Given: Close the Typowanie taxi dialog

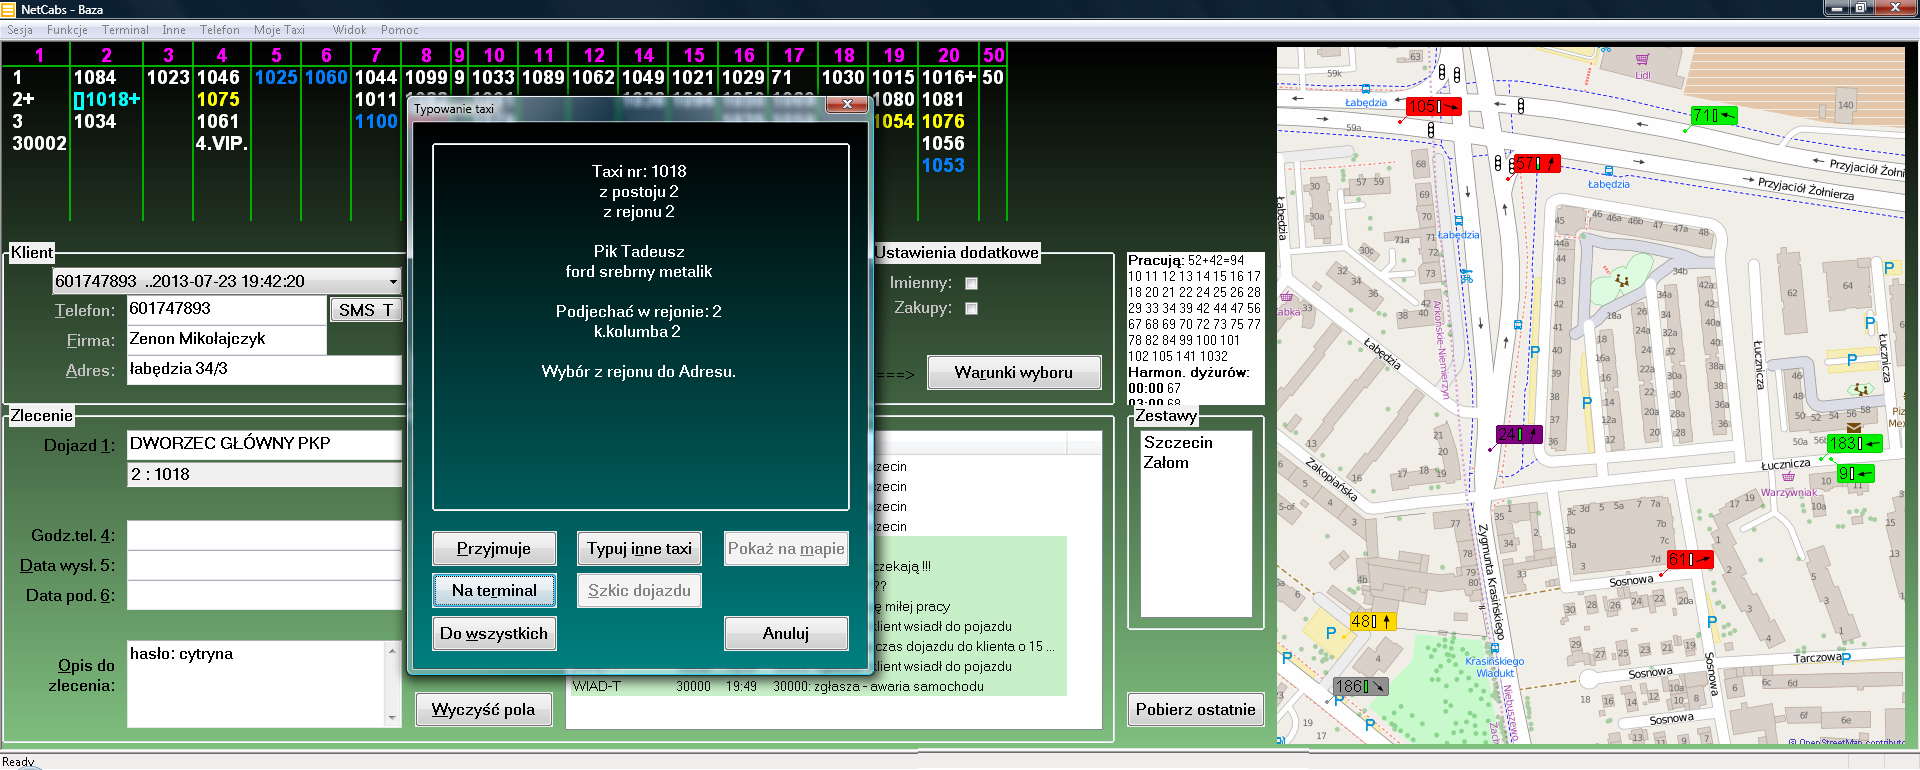Looking at the screenshot, I should click(x=847, y=105).
